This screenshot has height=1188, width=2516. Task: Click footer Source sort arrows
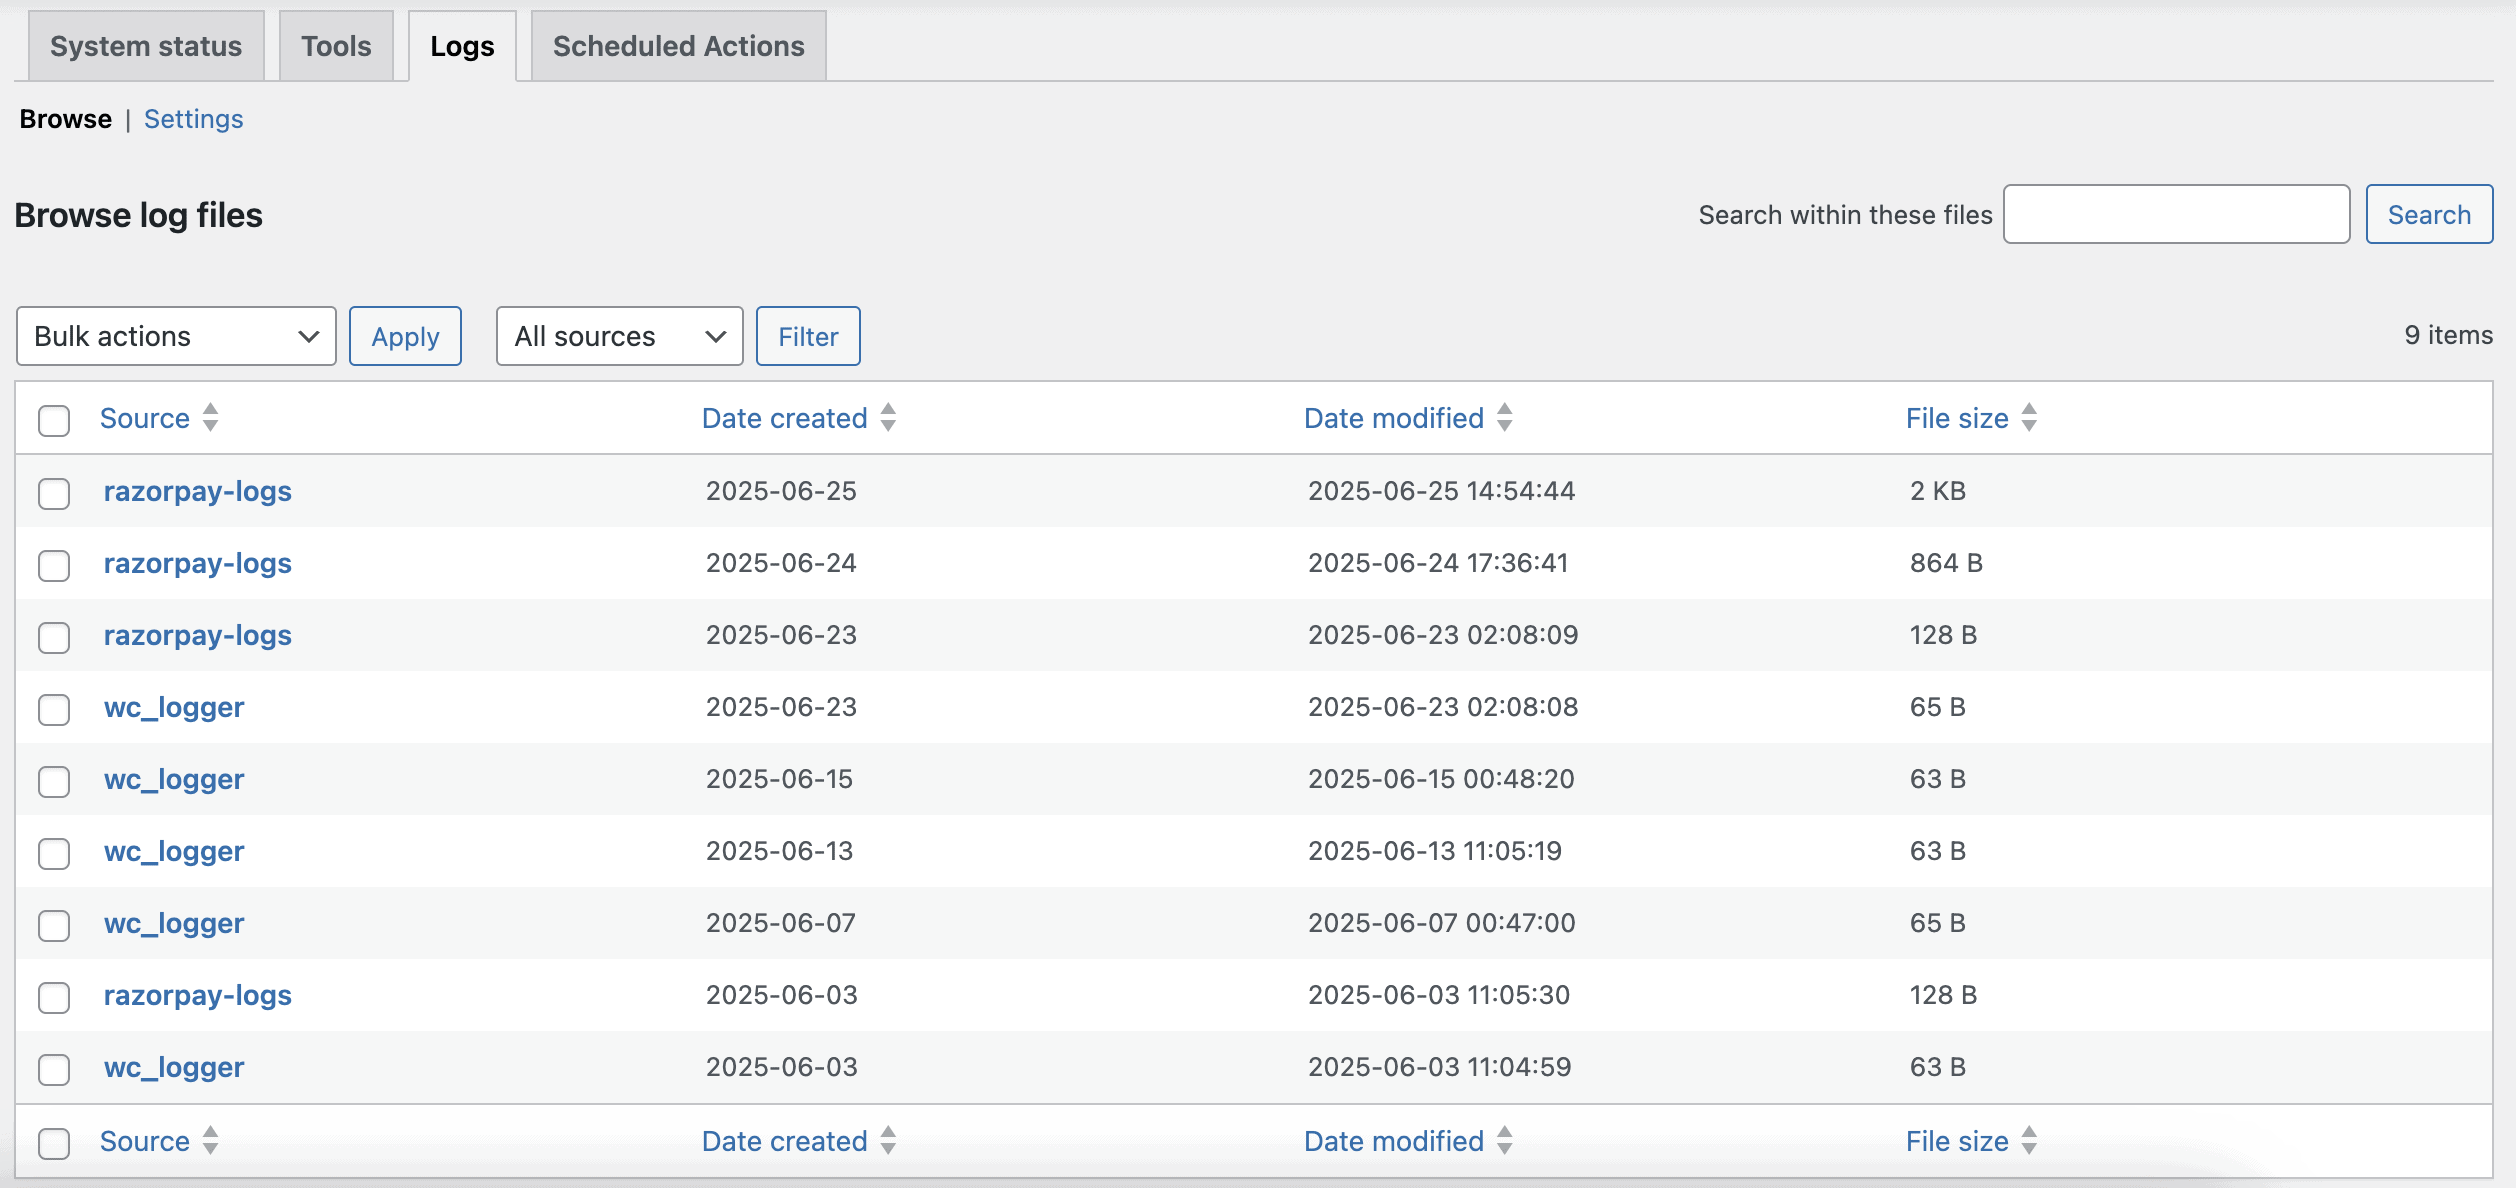tap(210, 1141)
